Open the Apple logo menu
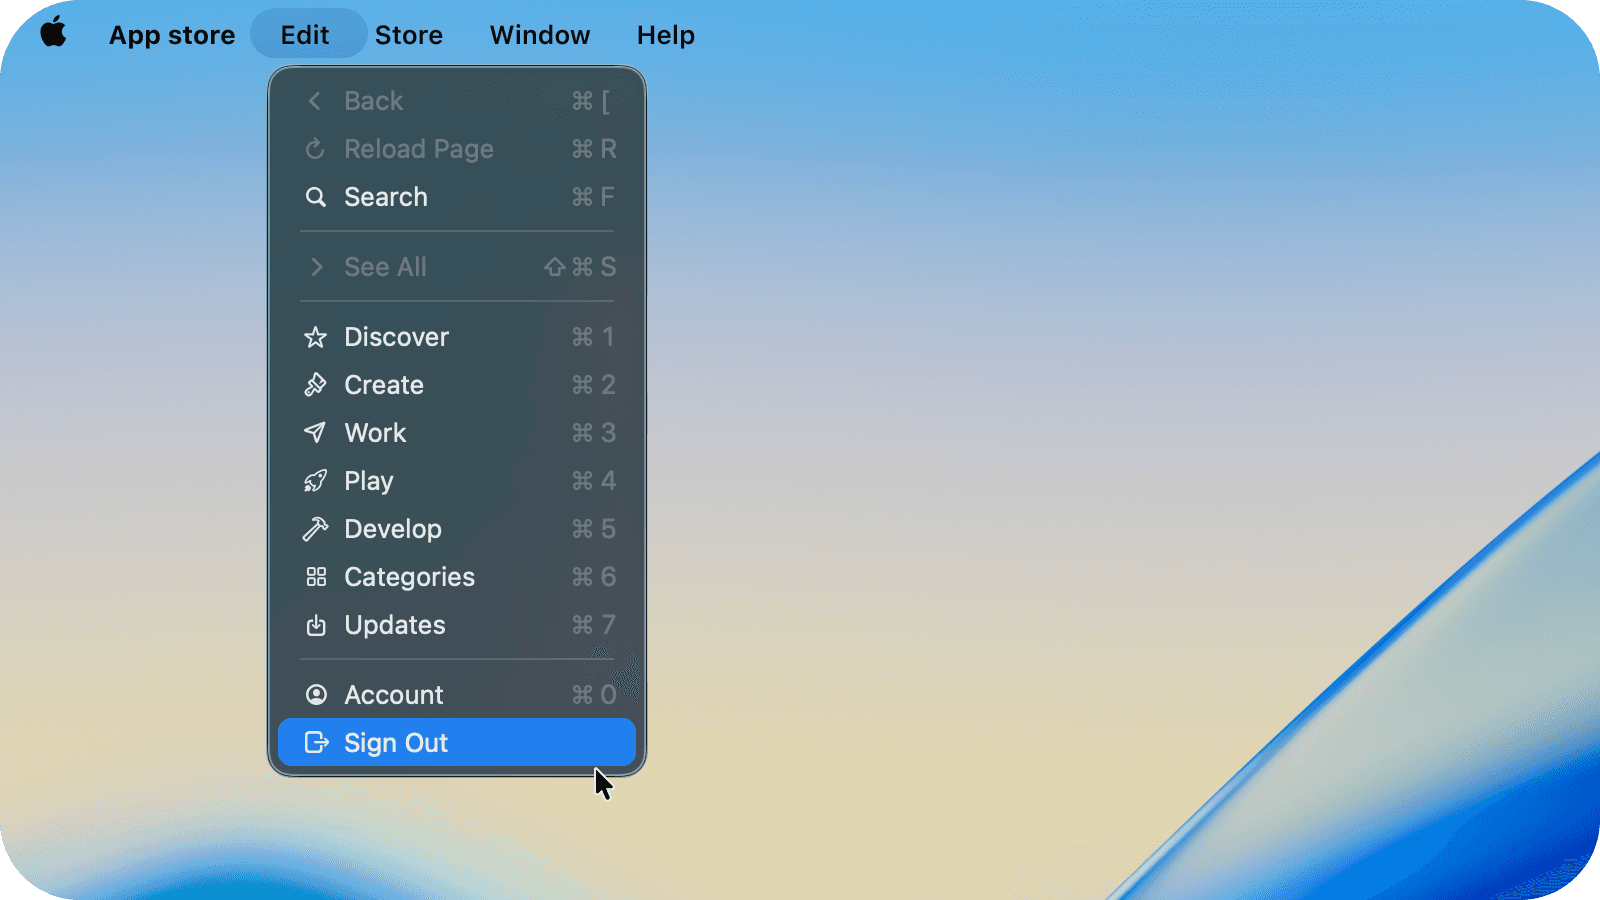The width and height of the screenshot is (1600, 900). pos(54,34)
